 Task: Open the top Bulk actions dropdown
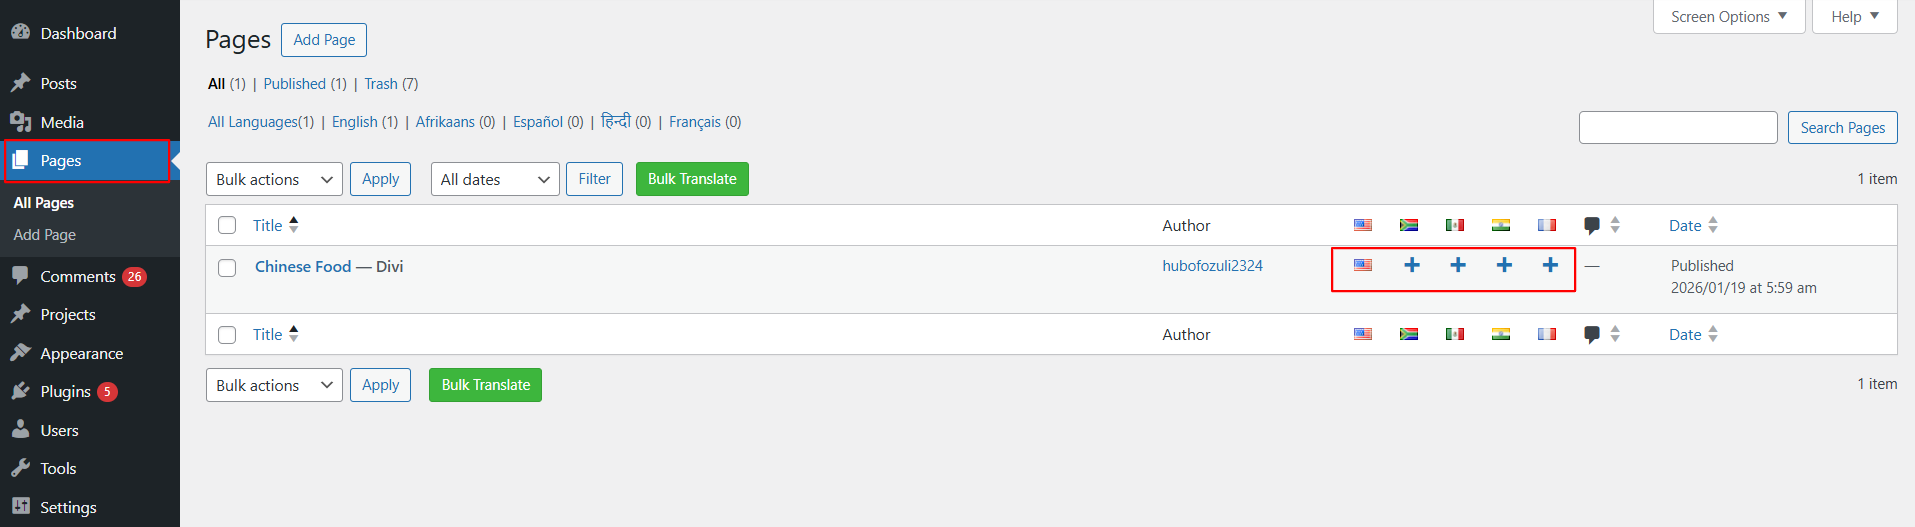coord(274,179)
